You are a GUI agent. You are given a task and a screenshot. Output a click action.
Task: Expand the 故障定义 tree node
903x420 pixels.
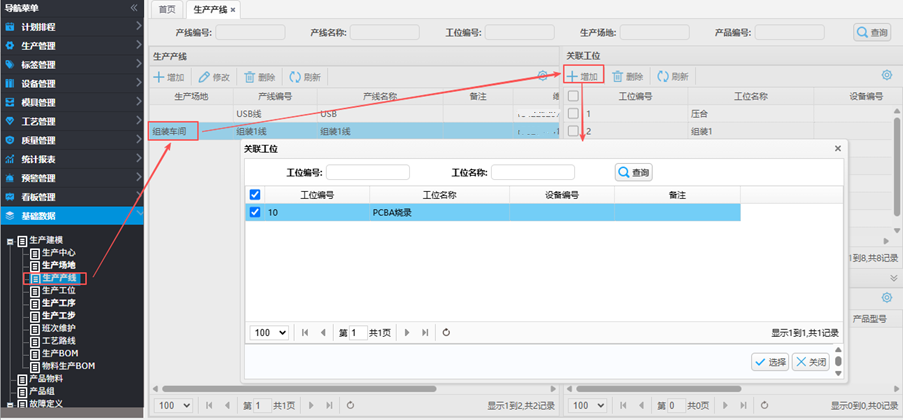10,404
